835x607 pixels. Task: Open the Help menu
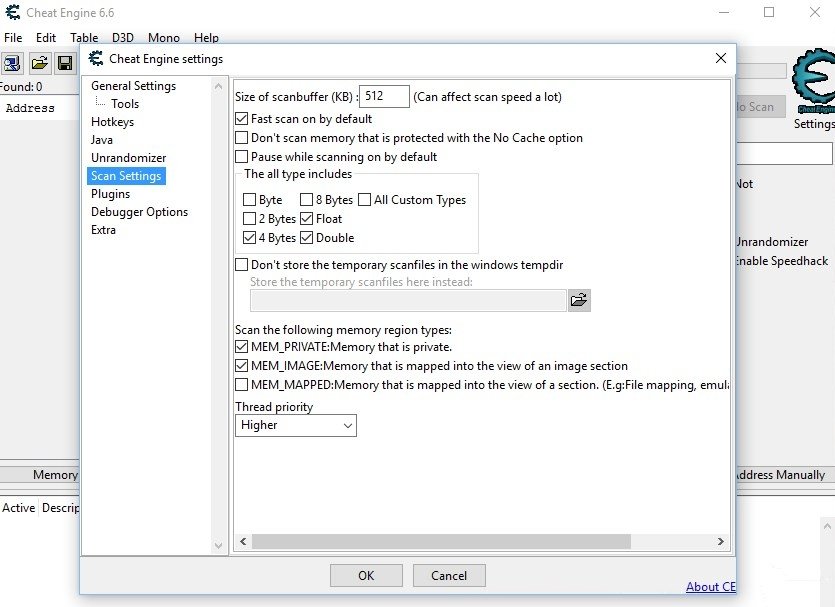[206, 38]
